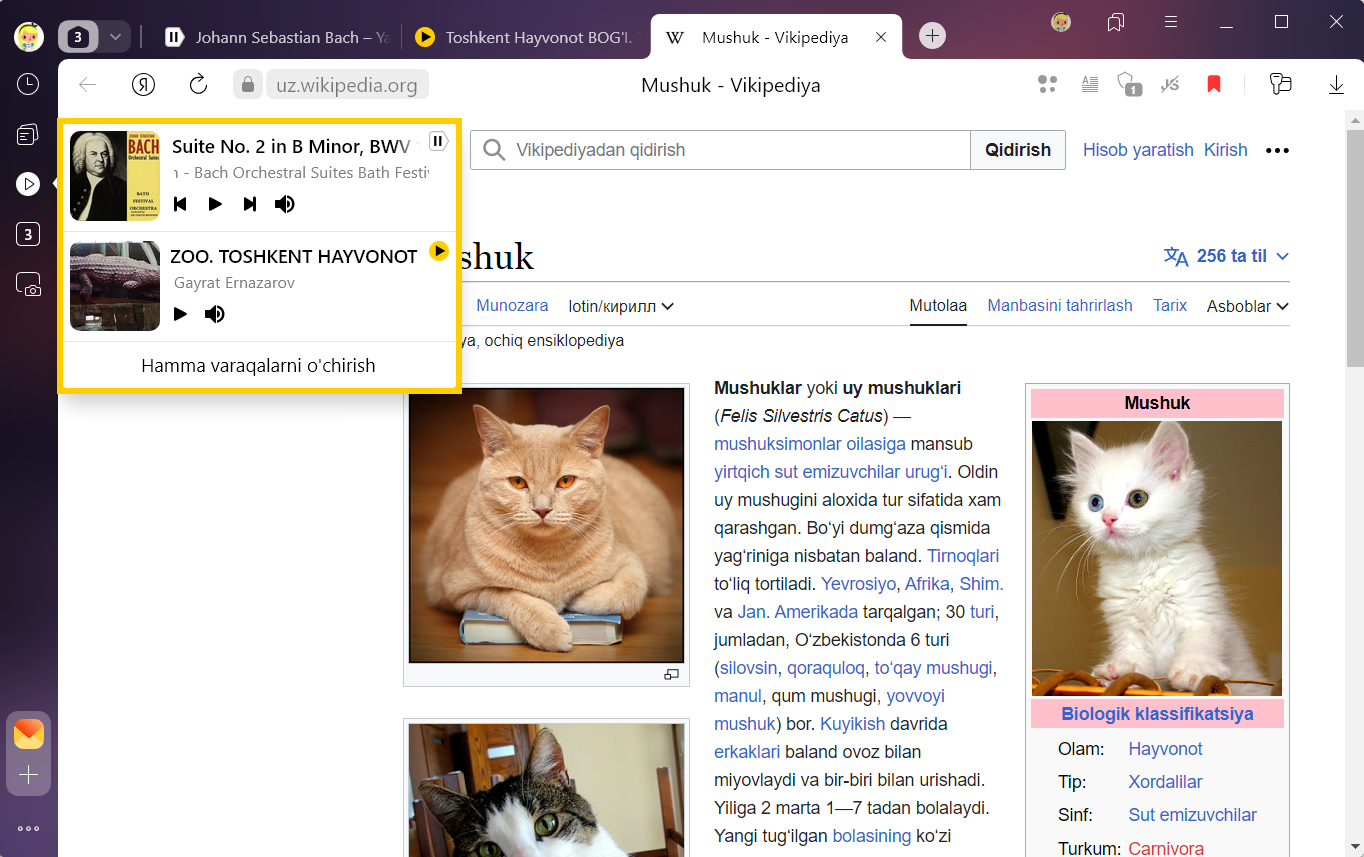The width and height of the screenshot is (1364, 857).
Task: Expand the tab group dropdown arrow
Action: (x=115, y=37)
